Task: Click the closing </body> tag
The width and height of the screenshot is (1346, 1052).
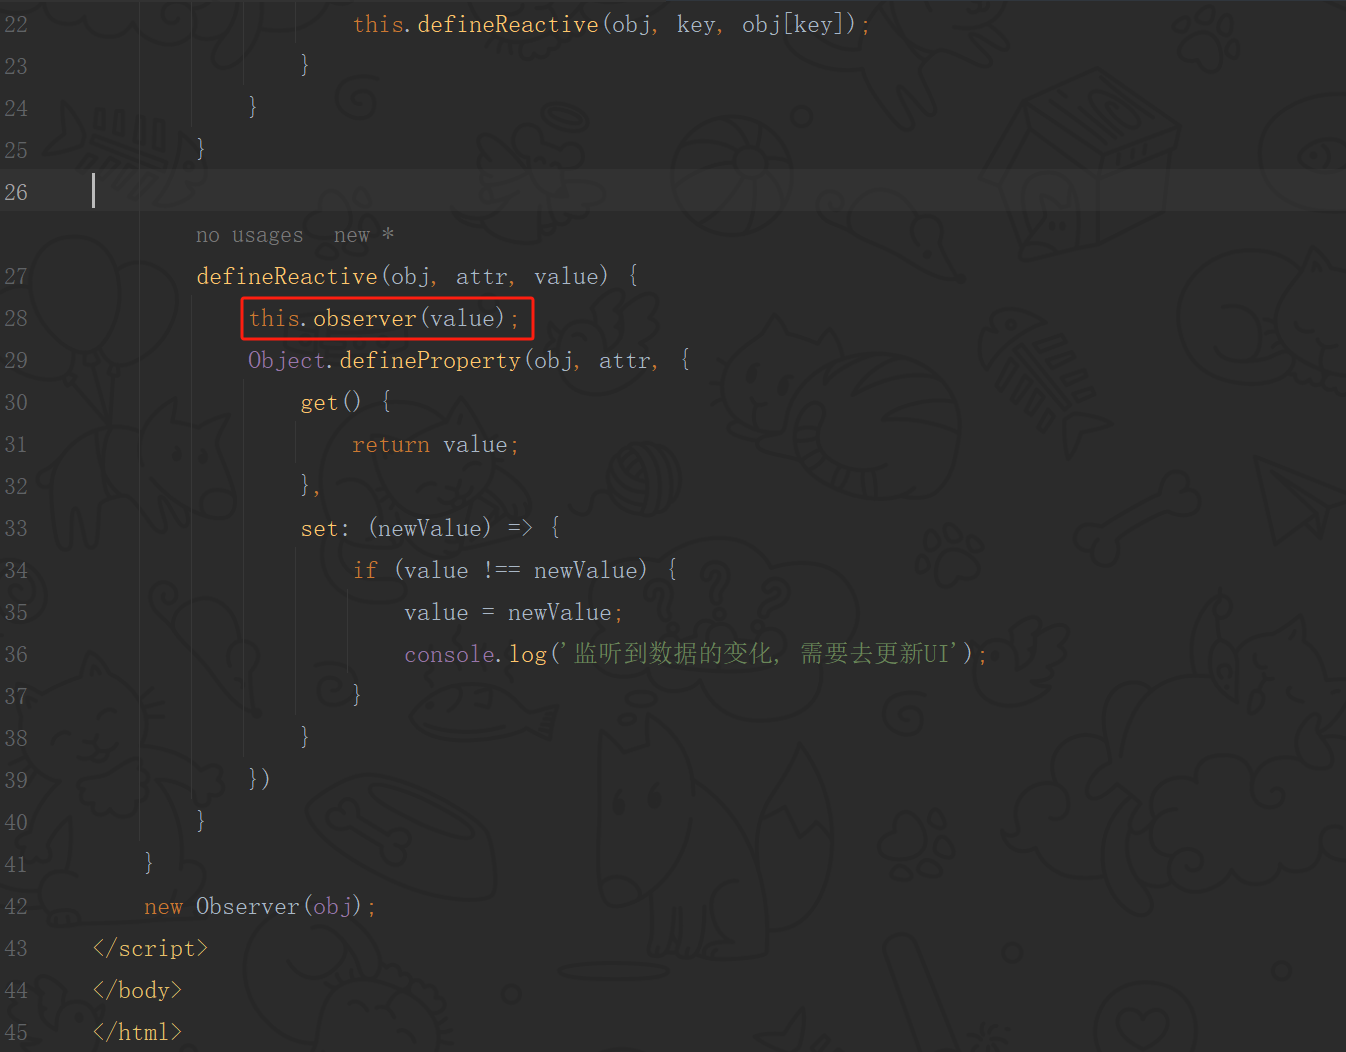Action: pos(137,990)
